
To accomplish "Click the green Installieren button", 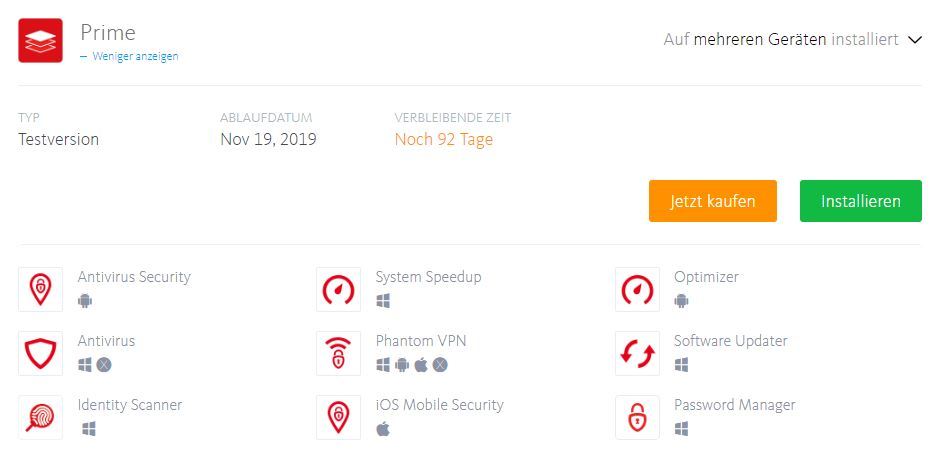I will [x=860, y=201].
